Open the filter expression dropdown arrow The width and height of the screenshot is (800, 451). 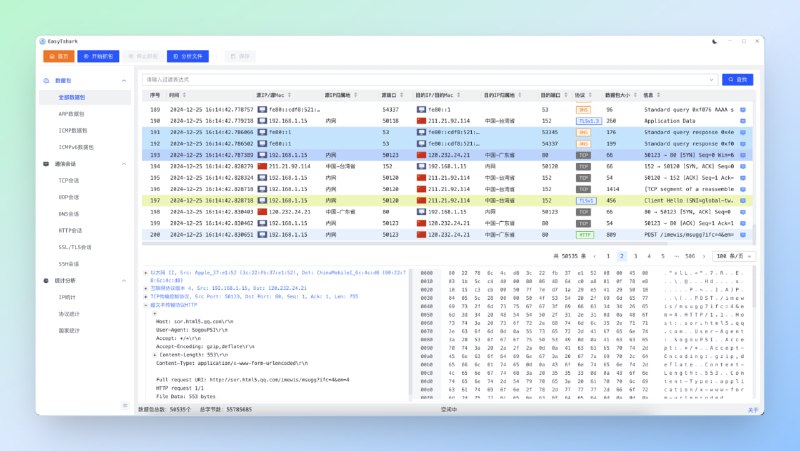click(713, 79)
